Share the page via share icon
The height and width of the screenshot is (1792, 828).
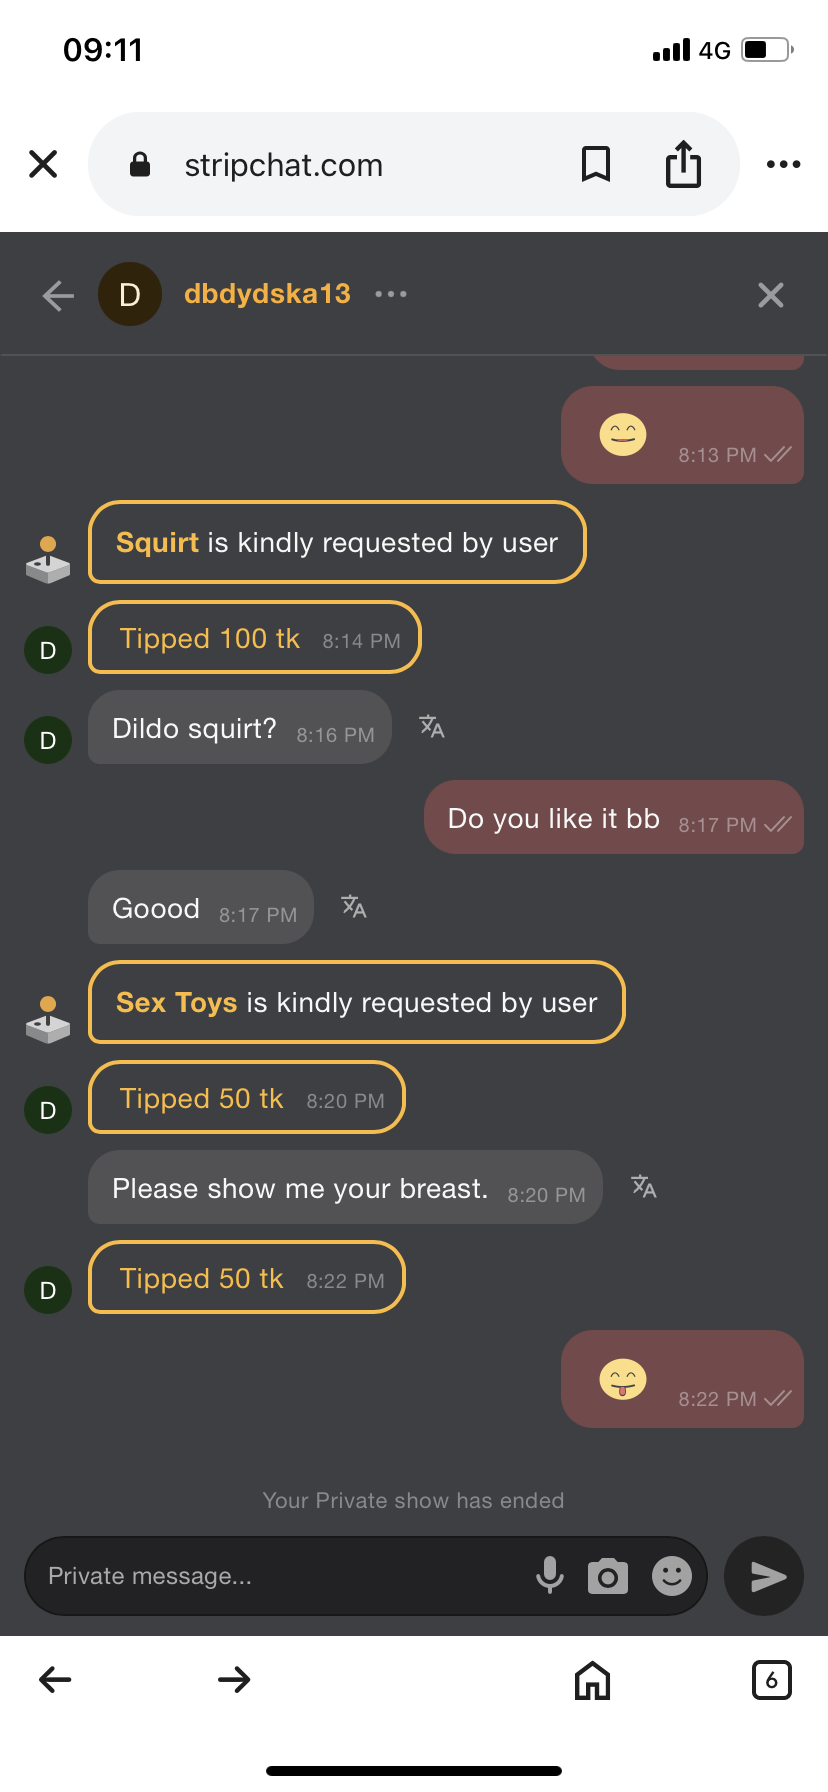click(683, 164)
